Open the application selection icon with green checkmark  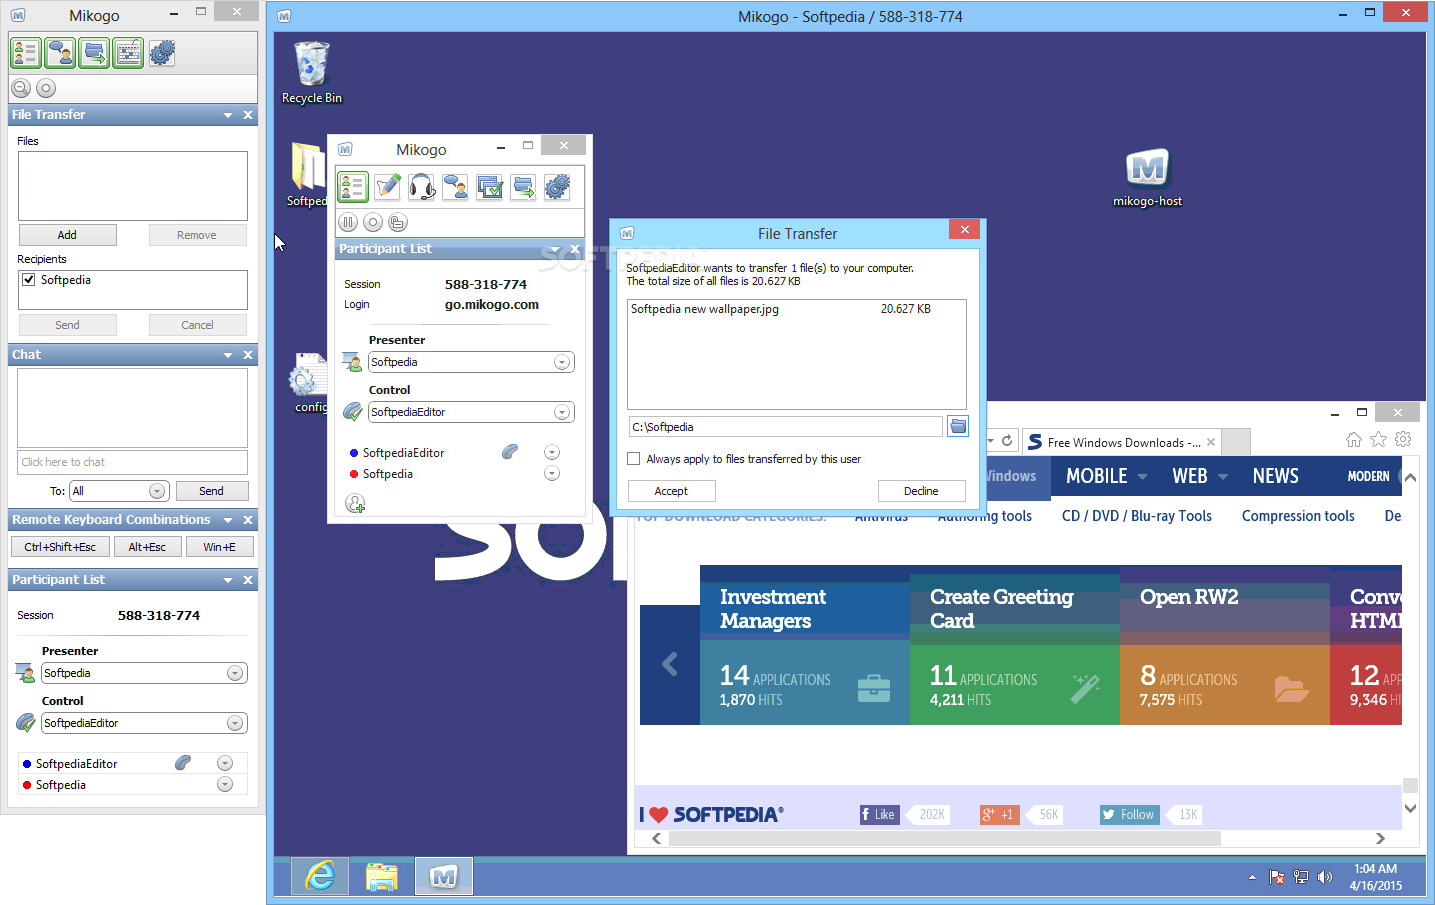pyautogui.click(x=490, y=186)
